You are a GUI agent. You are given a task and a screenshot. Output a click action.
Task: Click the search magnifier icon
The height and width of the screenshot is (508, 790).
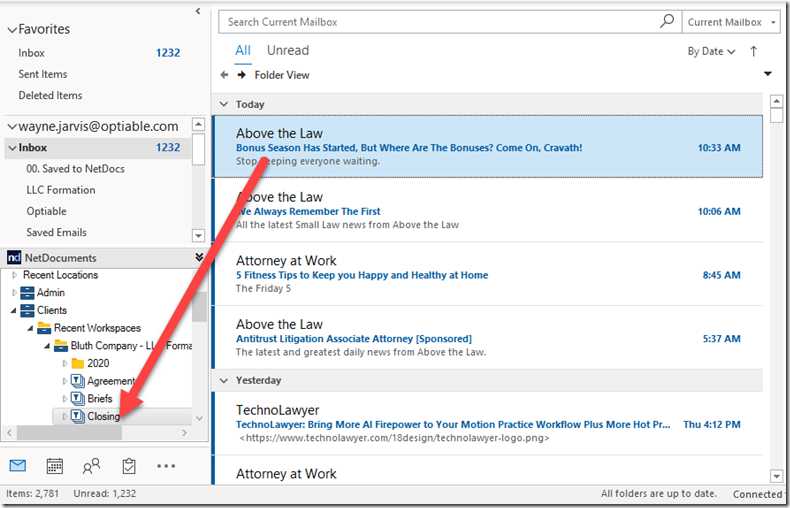[x=667, y=21]
